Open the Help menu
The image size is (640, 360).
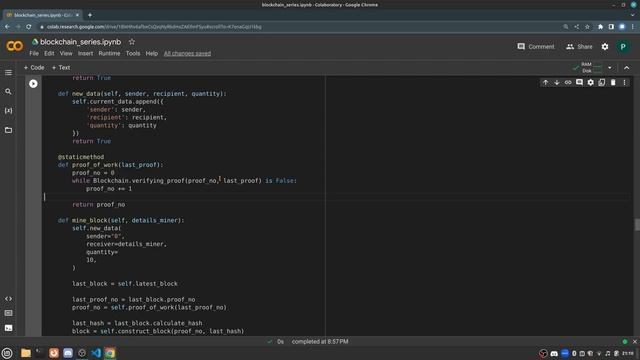[151, 53]
